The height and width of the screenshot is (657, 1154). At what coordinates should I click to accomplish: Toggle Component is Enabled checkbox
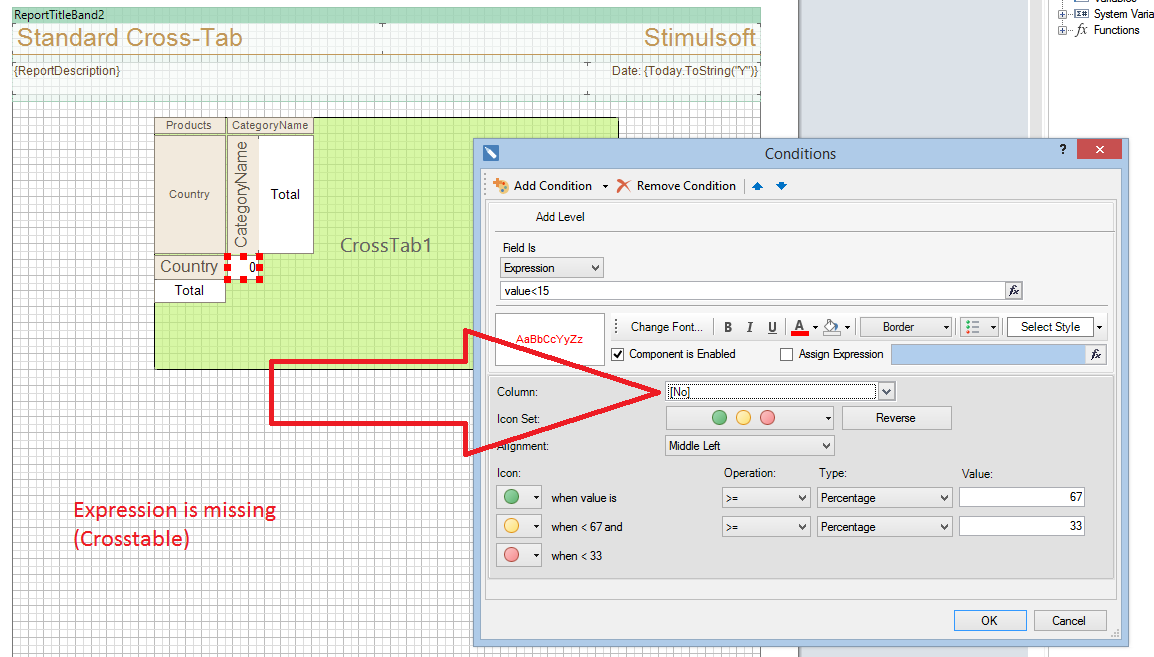click(x=618, y=355)
